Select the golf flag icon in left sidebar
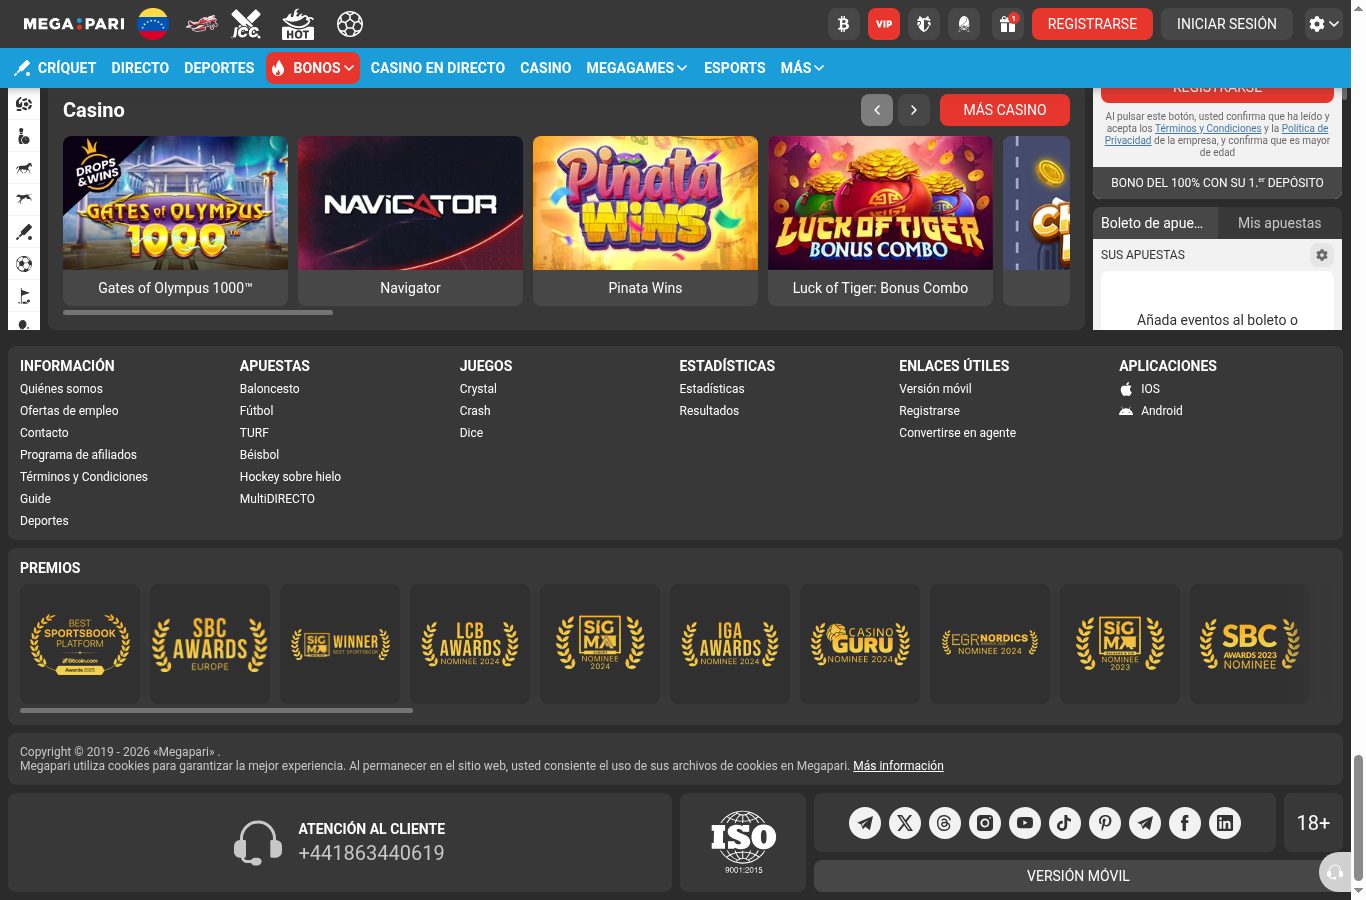 24,296
